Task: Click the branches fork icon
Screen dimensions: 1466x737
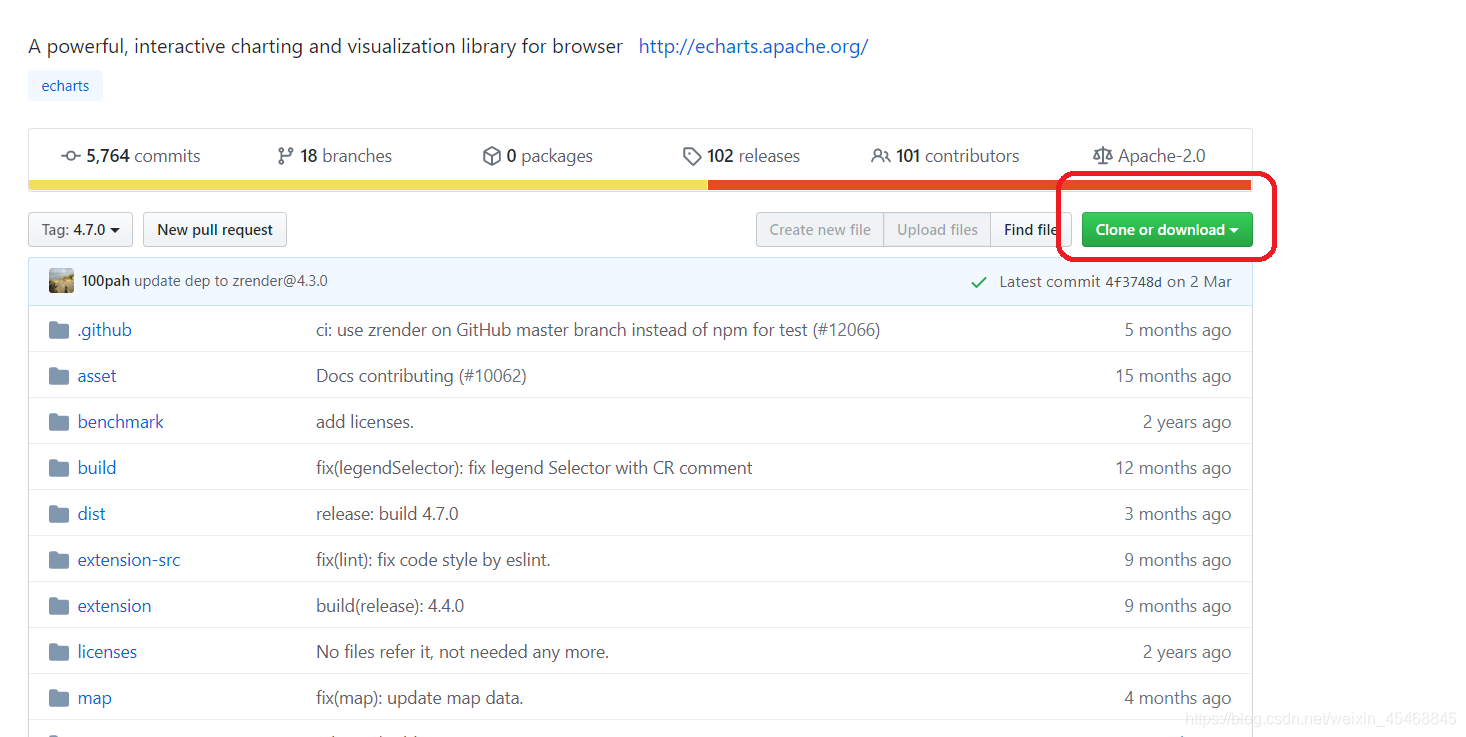Action: [285, 156]
